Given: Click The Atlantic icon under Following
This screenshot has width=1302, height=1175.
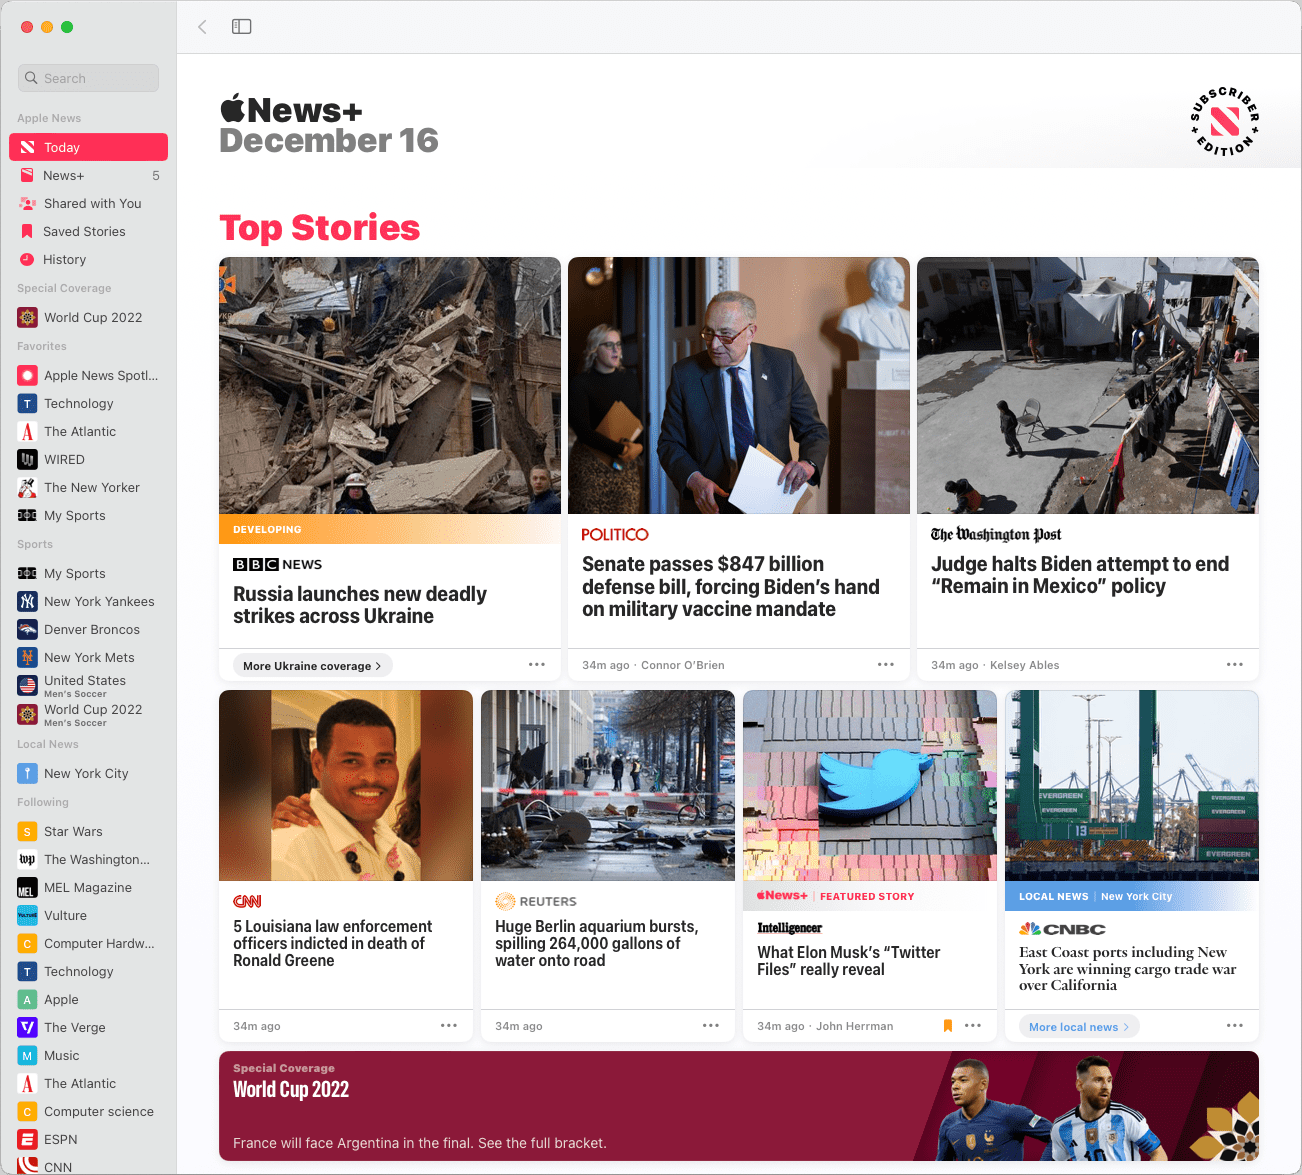Looking at the screenshot, I should coord(27,1083).
